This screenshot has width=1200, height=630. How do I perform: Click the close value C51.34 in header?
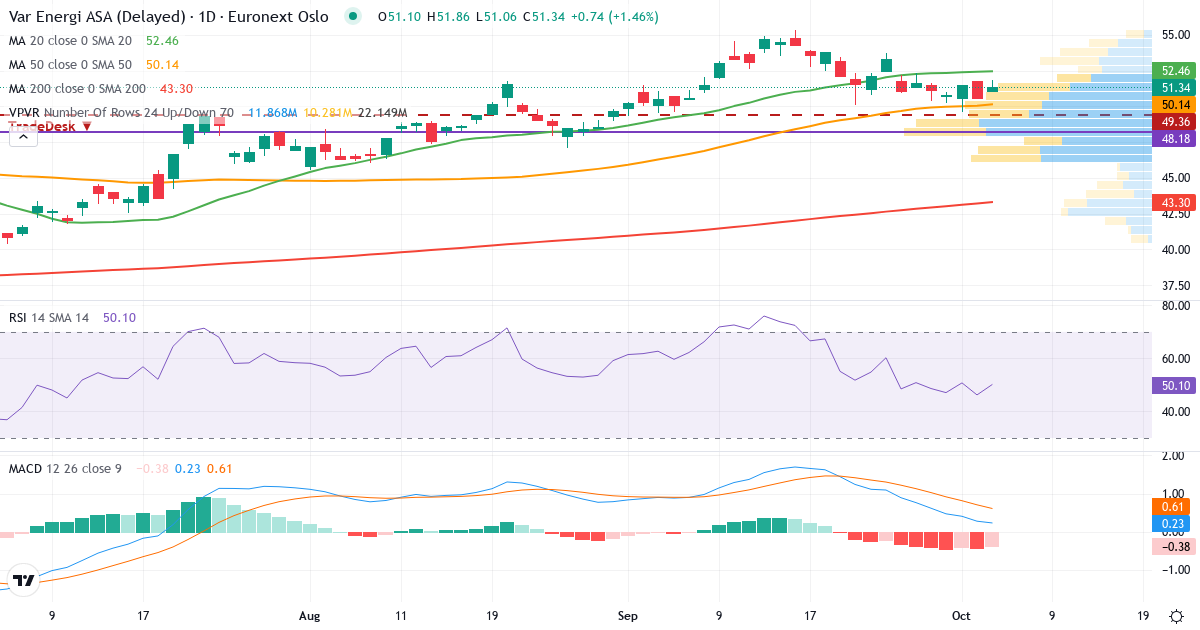(545, 17)
